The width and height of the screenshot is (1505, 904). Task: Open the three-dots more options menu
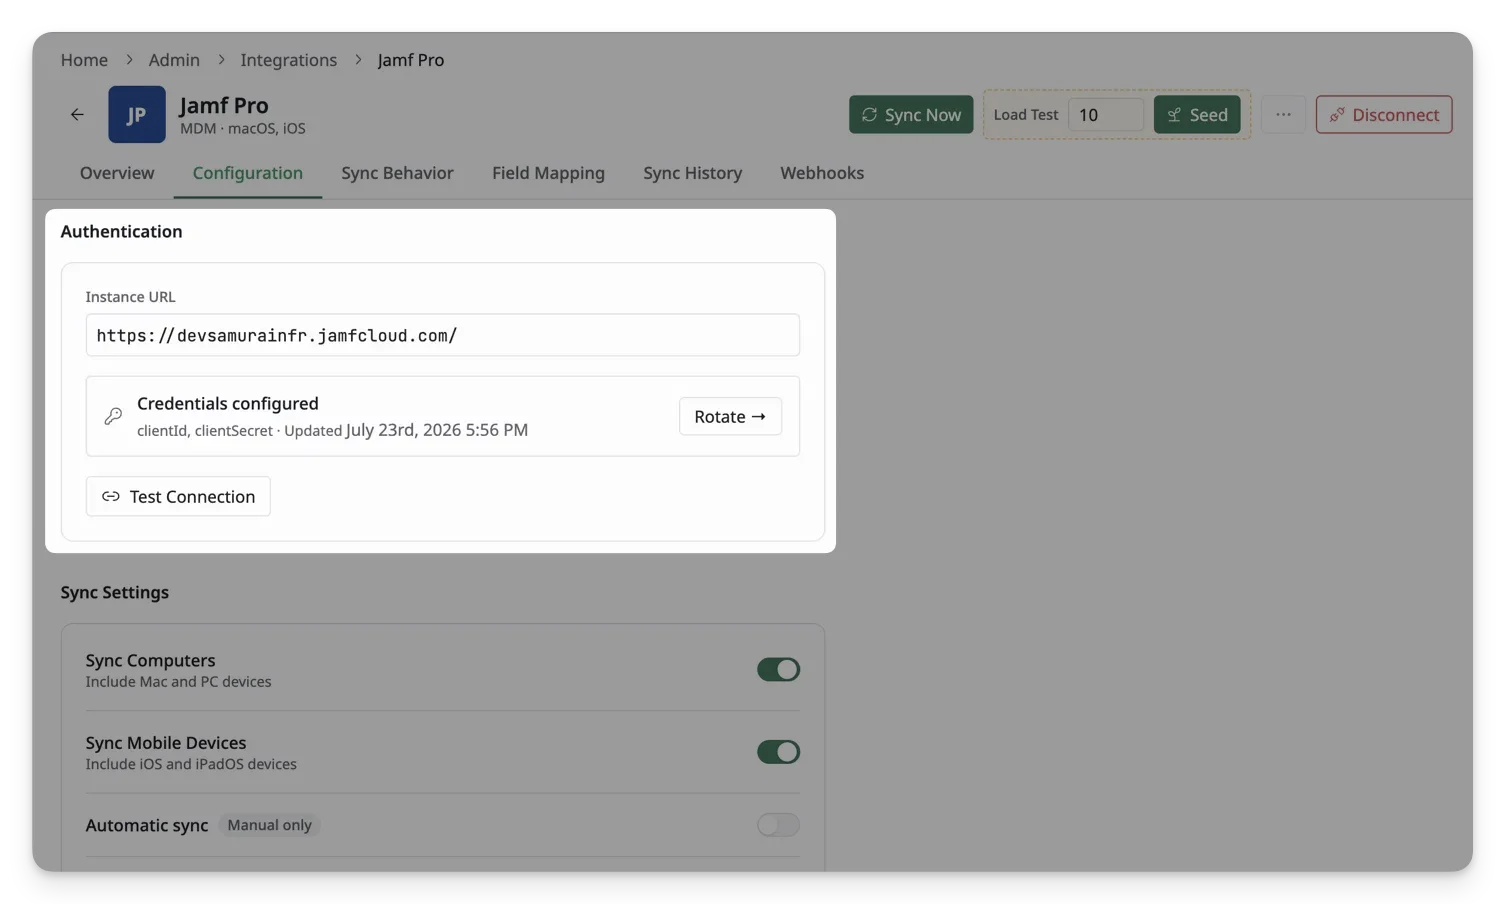pos(1283,115)
